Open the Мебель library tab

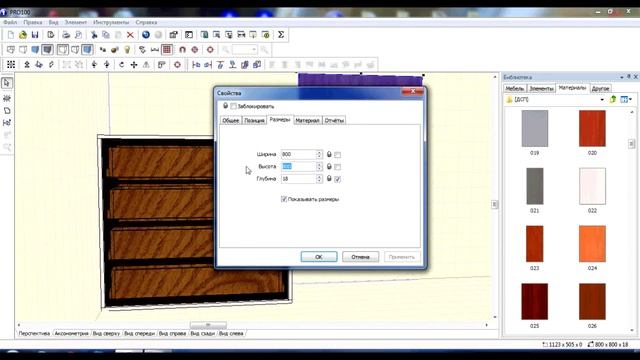[515, 88]
